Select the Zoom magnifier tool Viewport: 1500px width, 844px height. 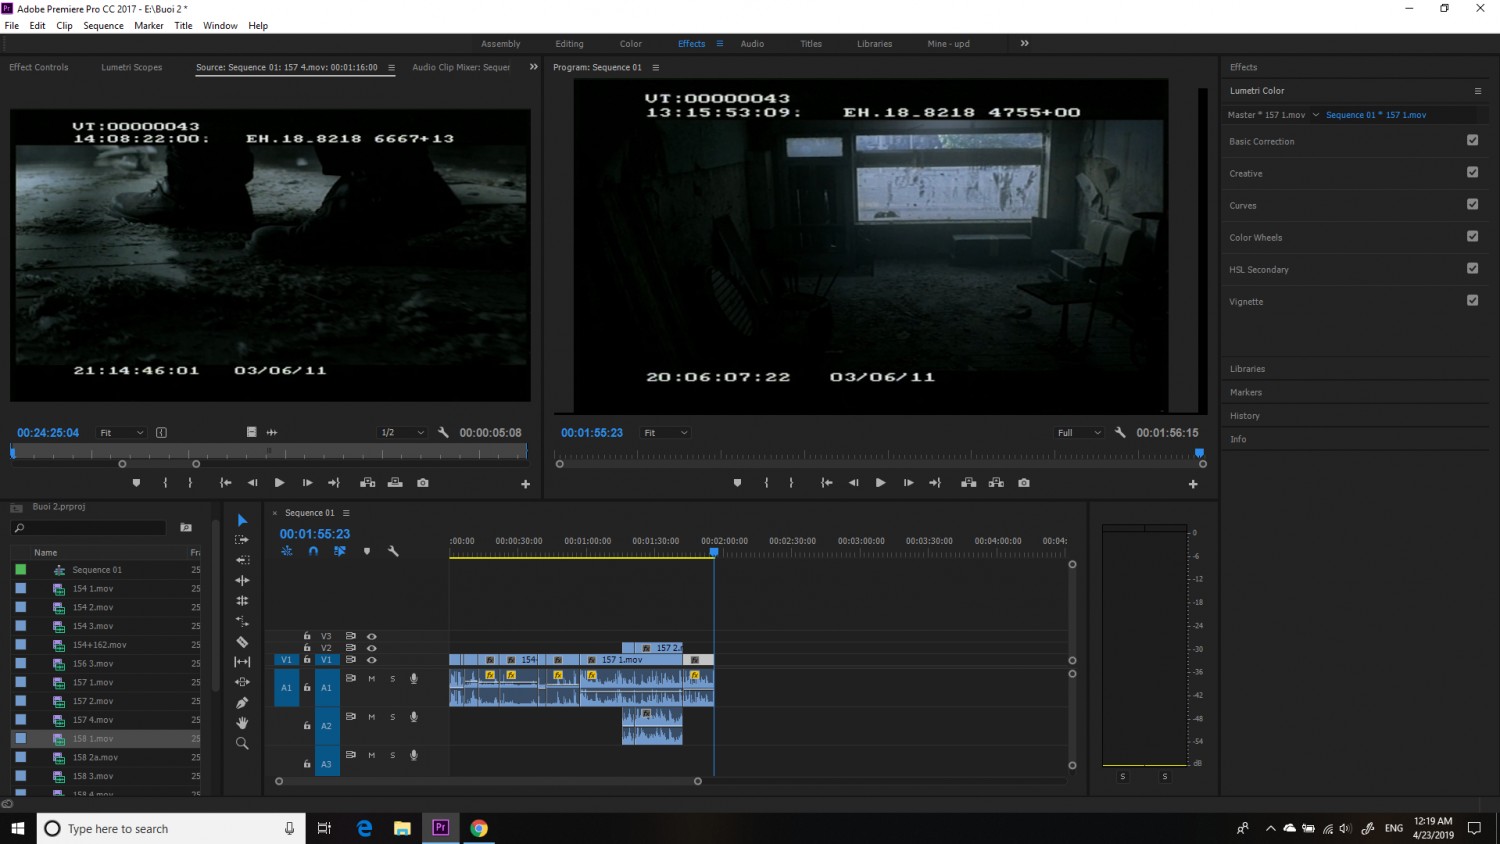pyautogui.click(x=242, y=743)
